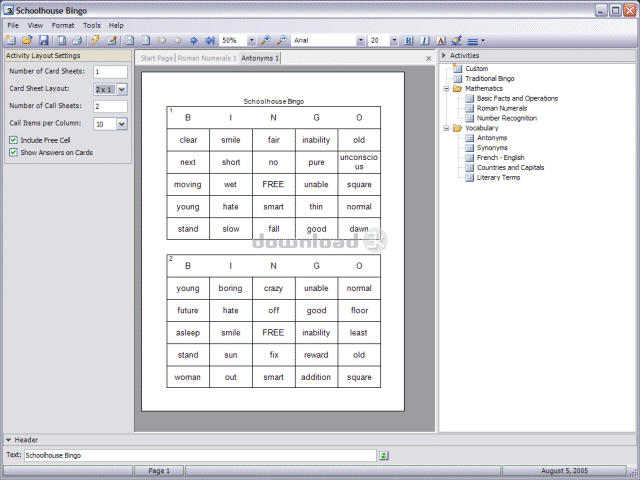640x480 pixels.
Task: Close the current document tab
Action: click(x=429, y=58)
